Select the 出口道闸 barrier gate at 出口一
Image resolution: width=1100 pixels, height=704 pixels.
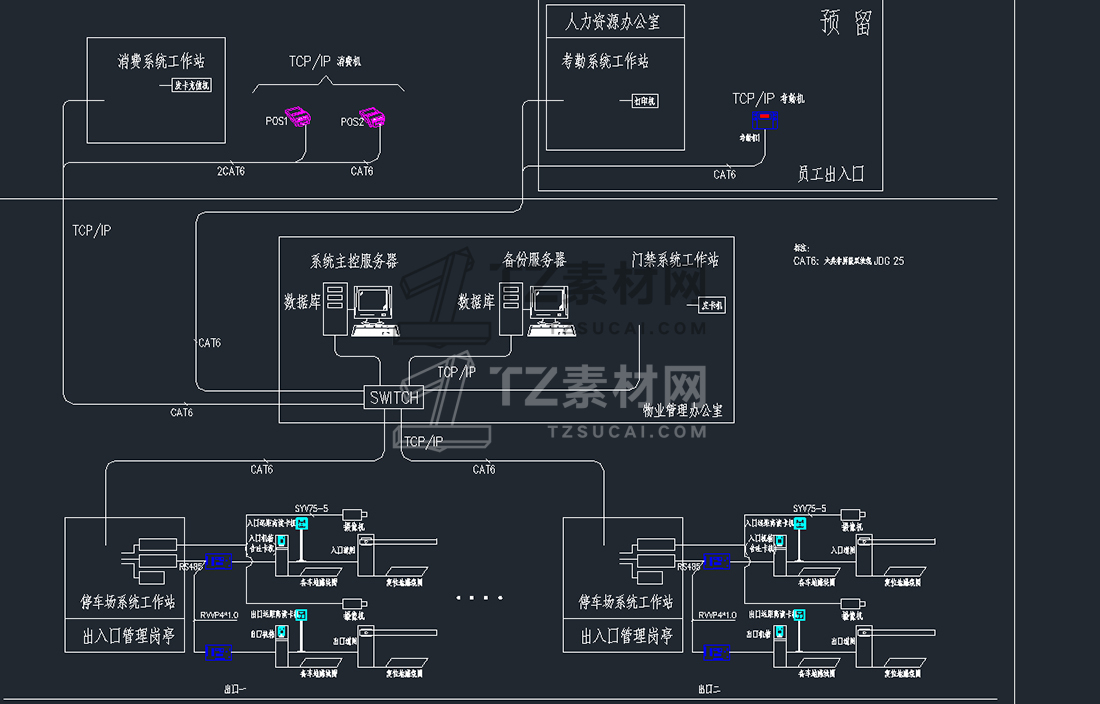(x=396, y=646)
